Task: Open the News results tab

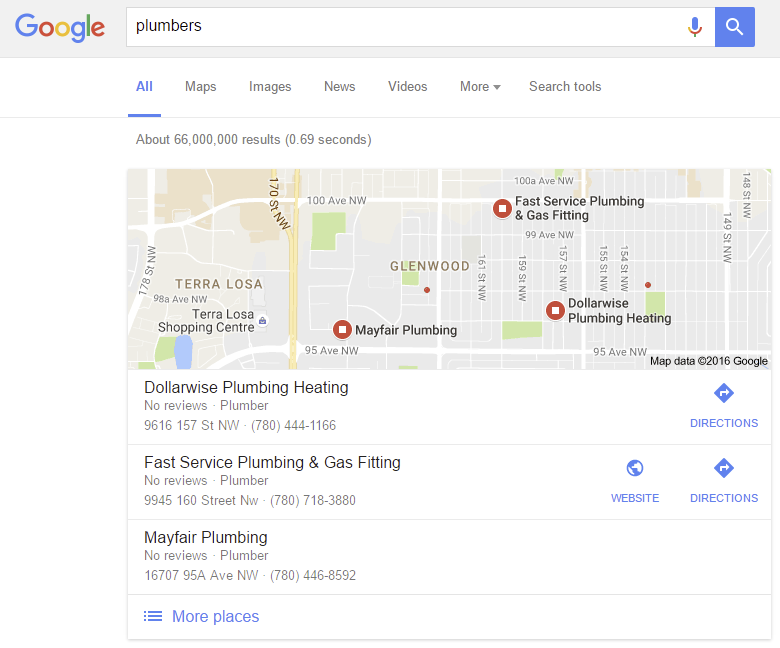Action: click(x=340, y=87)
